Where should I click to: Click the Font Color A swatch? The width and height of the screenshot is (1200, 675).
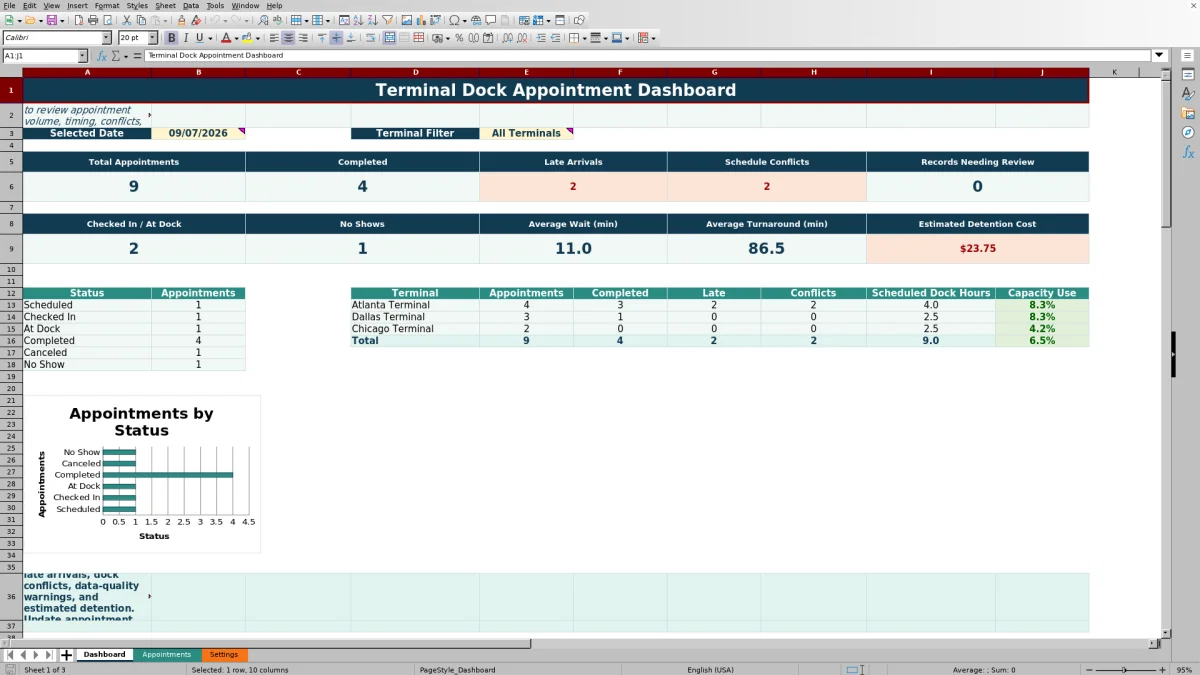coord(226,38)
